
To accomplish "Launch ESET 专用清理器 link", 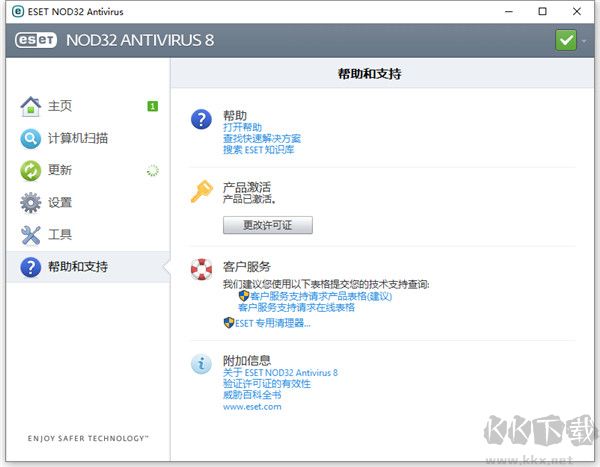I will (x=273, y=323).
